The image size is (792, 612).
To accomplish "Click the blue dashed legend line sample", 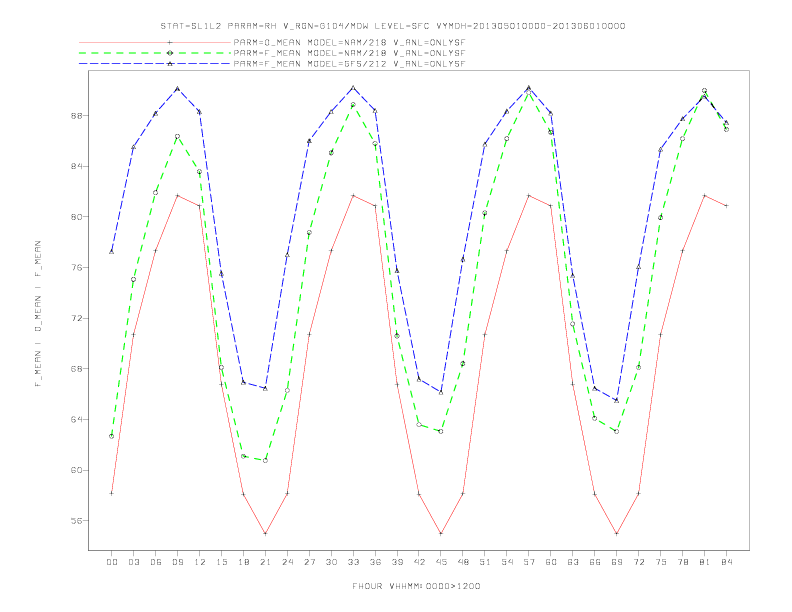I will pos(155,64).
